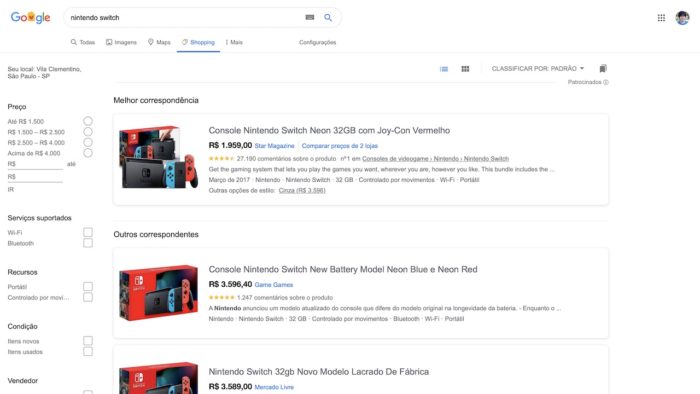
Task: Open the Google apps grid icon
Action: point(661,18)
